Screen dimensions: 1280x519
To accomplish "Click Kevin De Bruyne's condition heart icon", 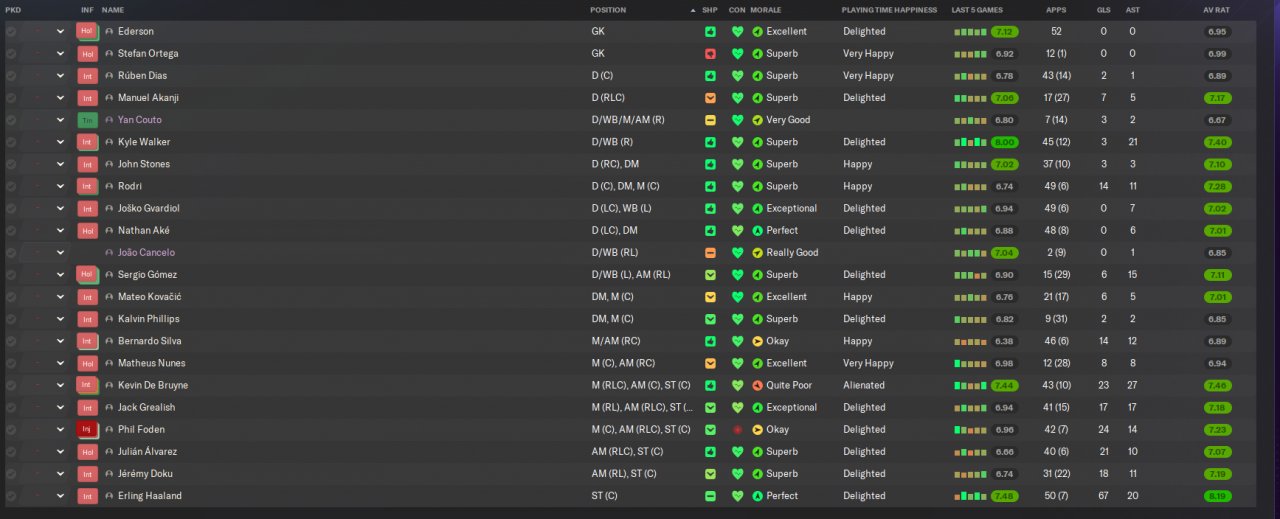I will 738,385.
